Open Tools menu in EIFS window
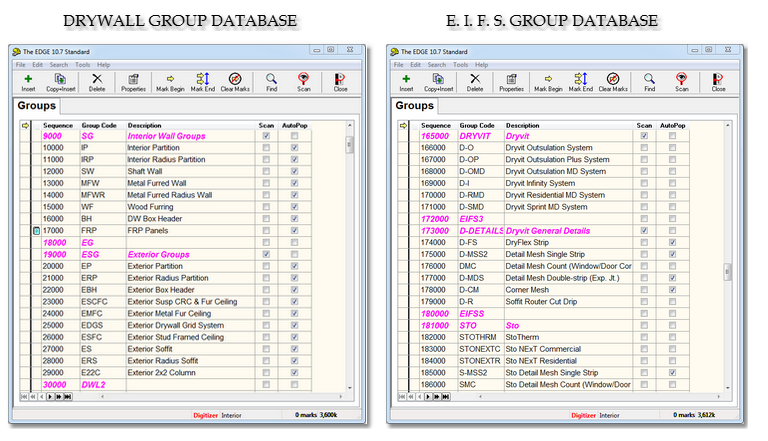The width and height of the screenshot is (768, 441). pos(460,65)
